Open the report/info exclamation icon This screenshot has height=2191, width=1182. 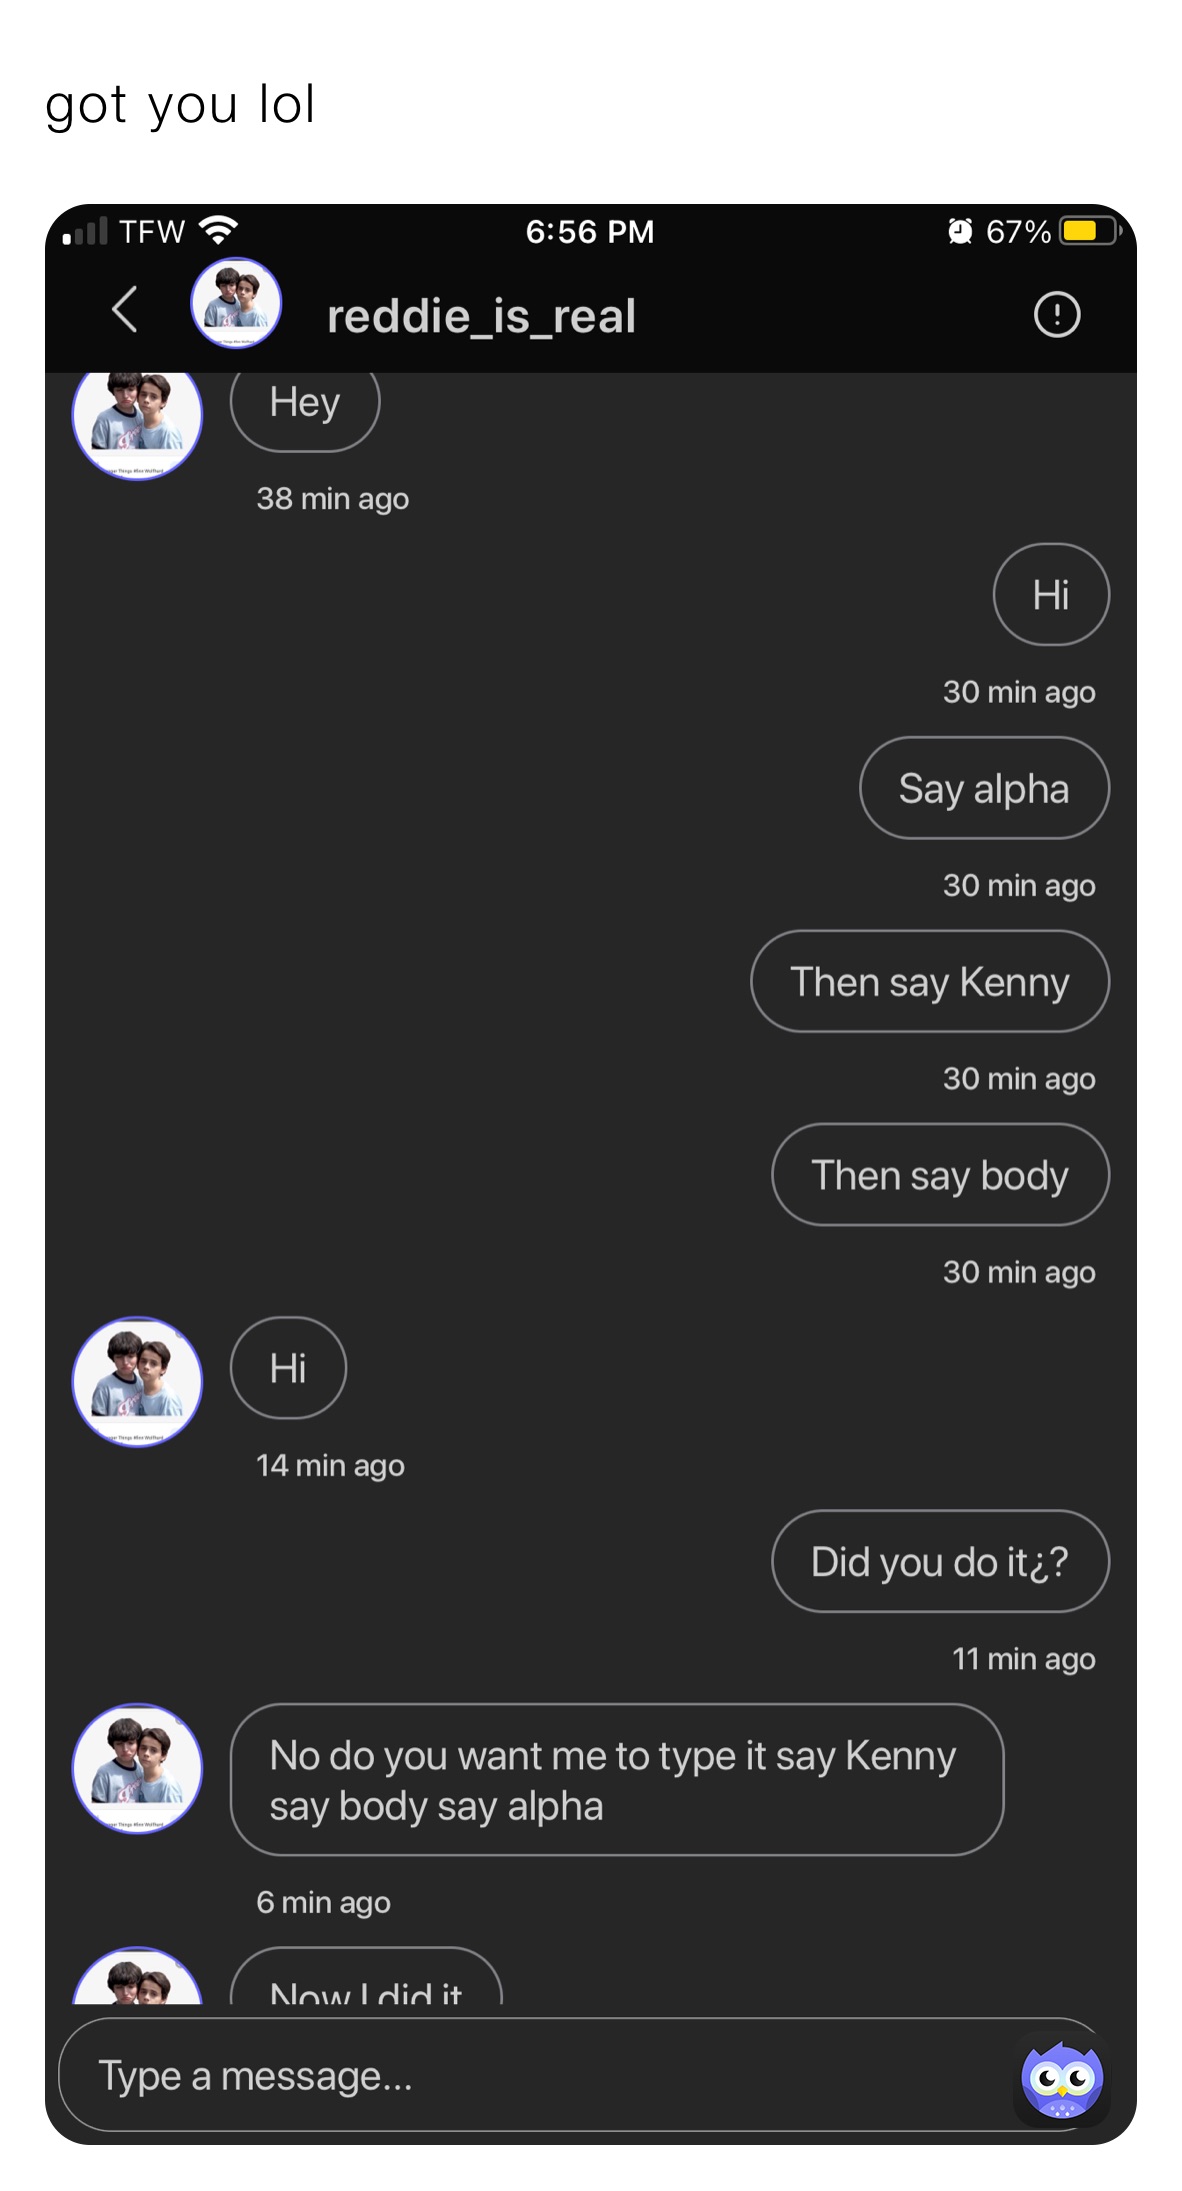(x=1056, y=315)
